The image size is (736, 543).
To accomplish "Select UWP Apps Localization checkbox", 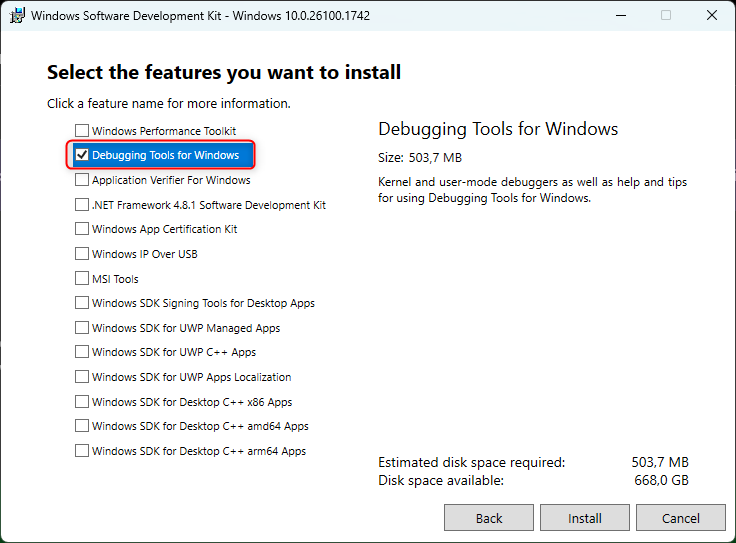I will point(82,376).
